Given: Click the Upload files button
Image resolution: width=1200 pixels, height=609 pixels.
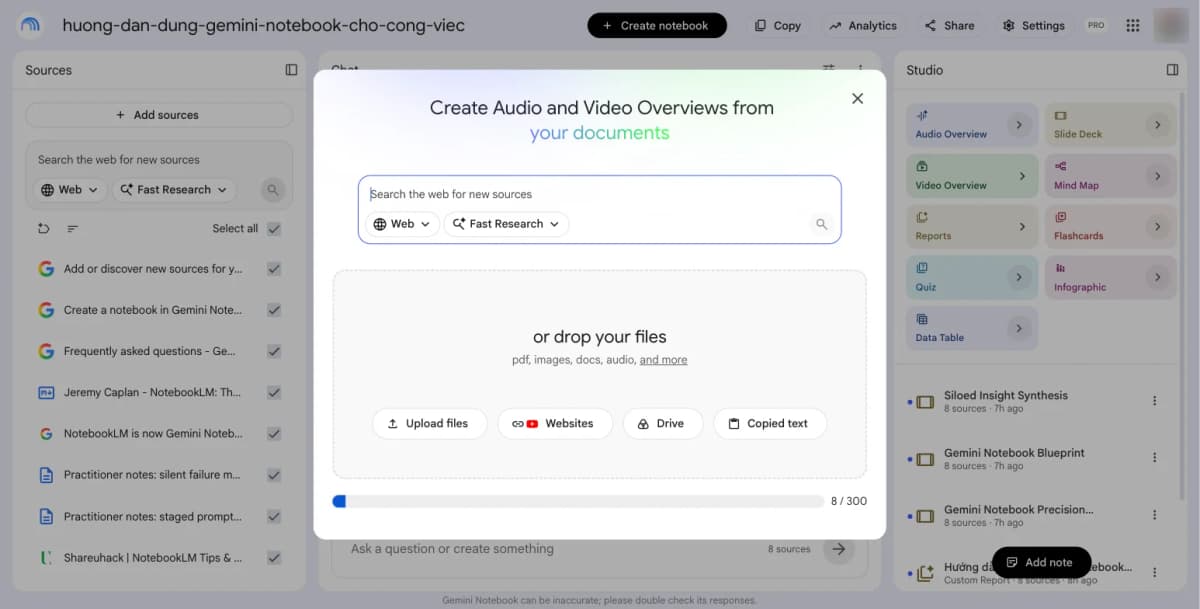Looking at the screenshot, I should tap(429, 423).
